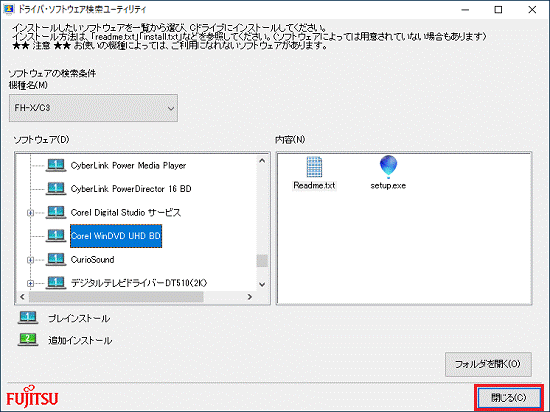Screen dimensions: 550x412
Task: Click the Readme.txt file name
Action: (314, 185)
